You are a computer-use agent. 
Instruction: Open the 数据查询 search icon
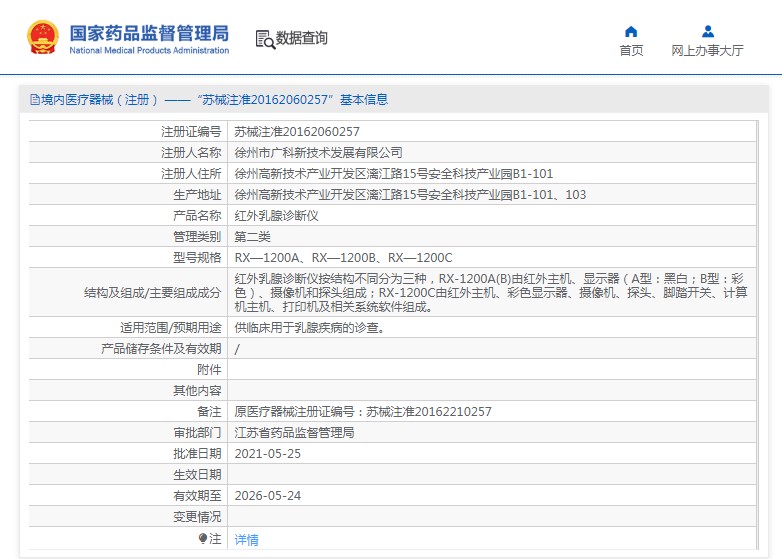(265, 39)
